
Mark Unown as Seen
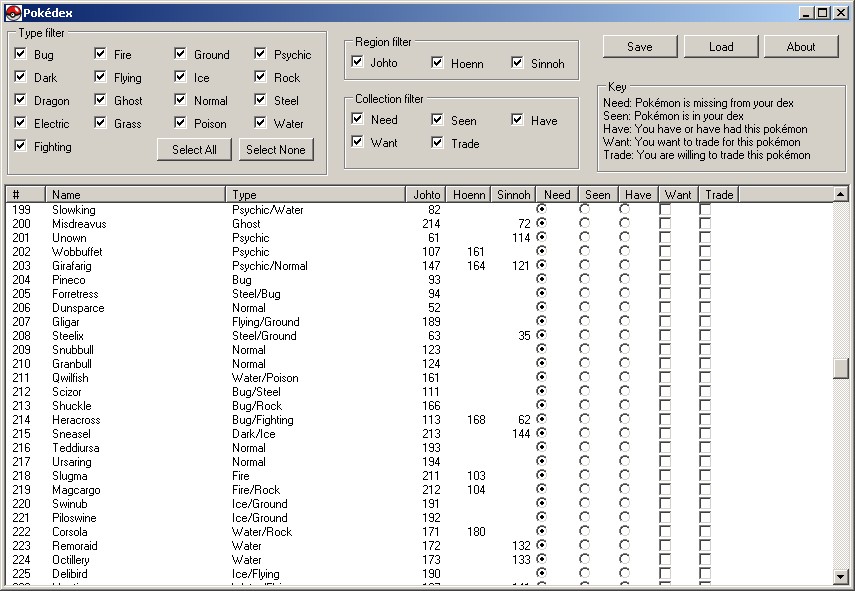(584, 237)
